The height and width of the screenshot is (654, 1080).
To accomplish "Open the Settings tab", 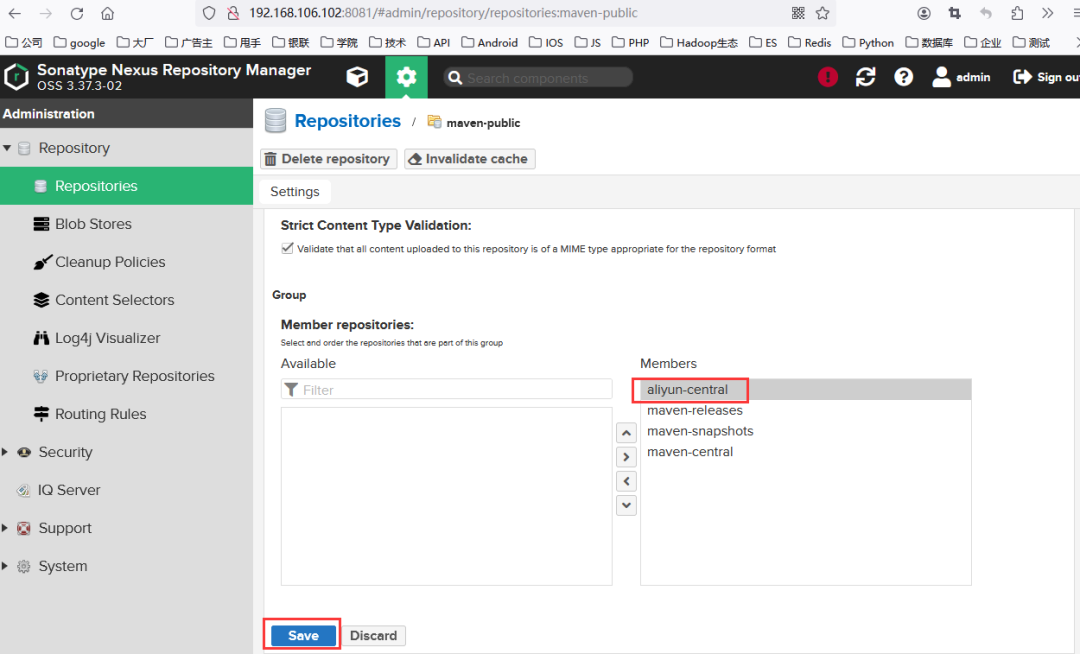I will [x=295, y=191].
